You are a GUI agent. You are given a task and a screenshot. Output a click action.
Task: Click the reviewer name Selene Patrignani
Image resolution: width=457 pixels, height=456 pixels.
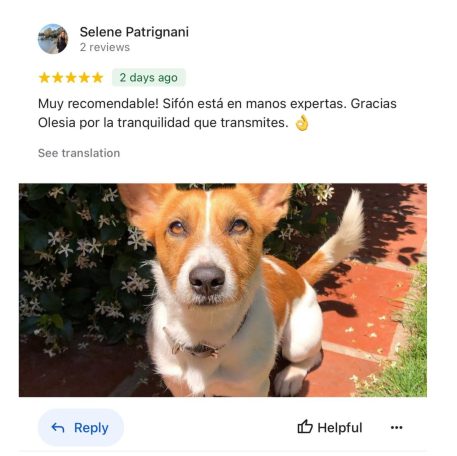click(134, 32)
